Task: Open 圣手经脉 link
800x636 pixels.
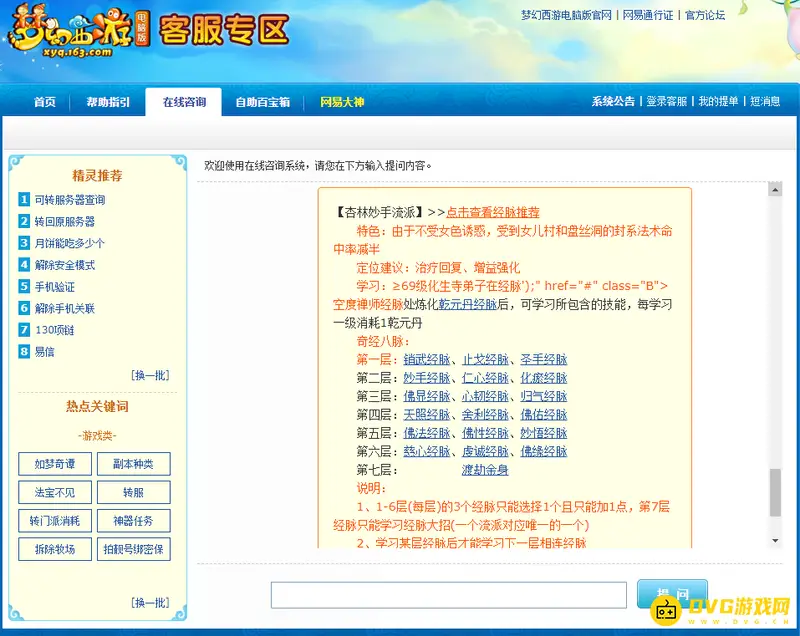Action: coord(544,360)
